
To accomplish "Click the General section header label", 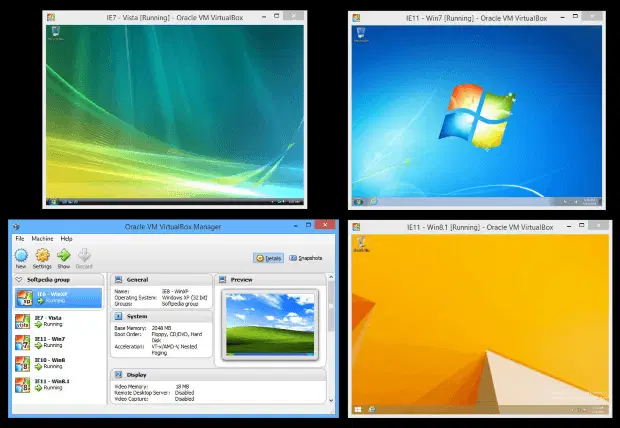I will click(x=137, y=280).
